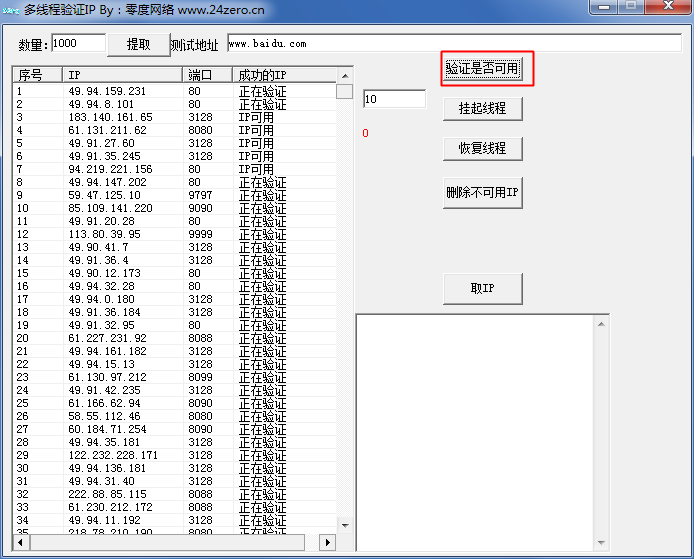This screenshot has width=694, height=559.
Task: Select row with IP 49.94.147.202
Action: [174, 182]
